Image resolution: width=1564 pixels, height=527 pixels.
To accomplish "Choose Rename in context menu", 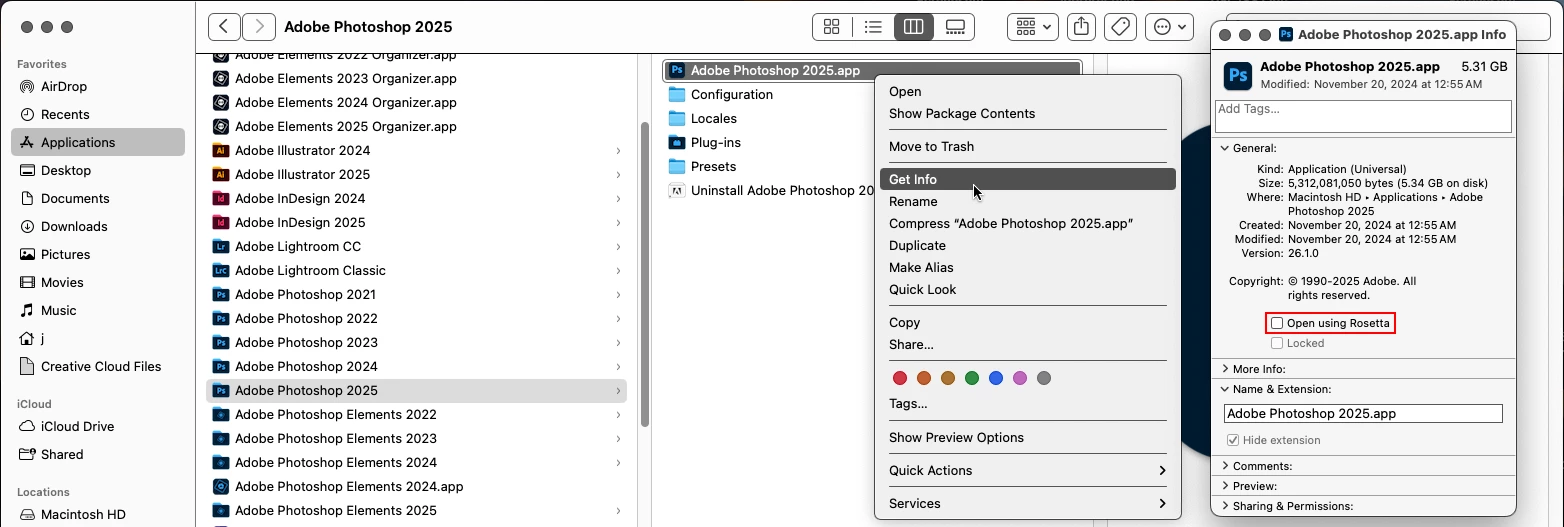I will coord(1027,201).
